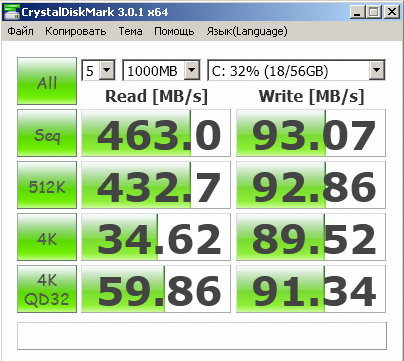Screen dimensions: 404x361
Task: Open the Язык(Language) menu
Action: [247, 31]
